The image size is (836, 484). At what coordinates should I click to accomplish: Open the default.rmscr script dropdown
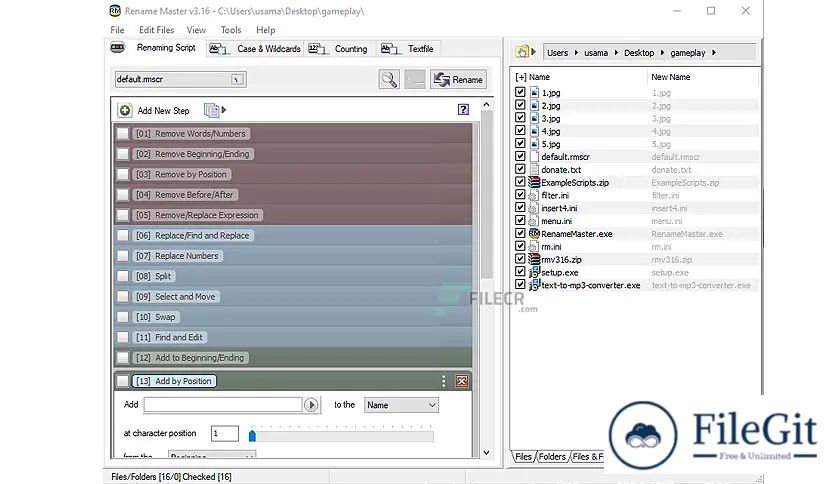pos(237,79)
